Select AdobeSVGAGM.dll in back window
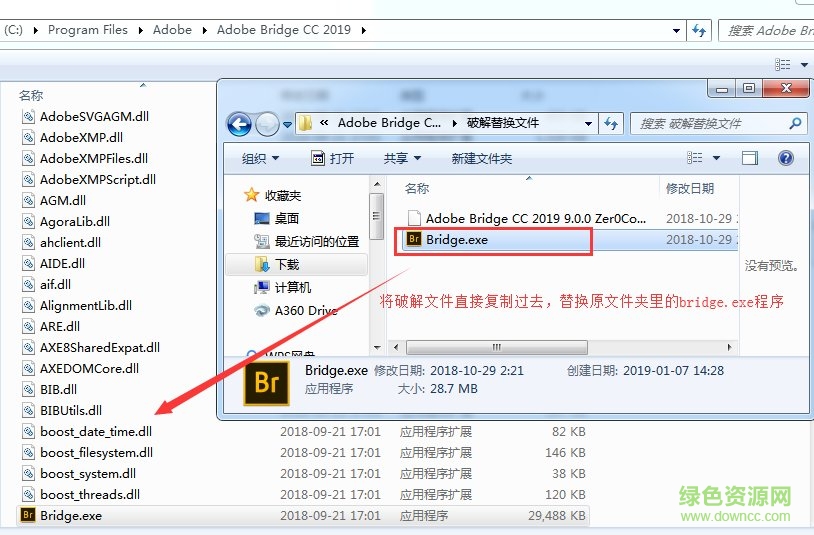Screen dimensions: 814x535 point(94,117)
